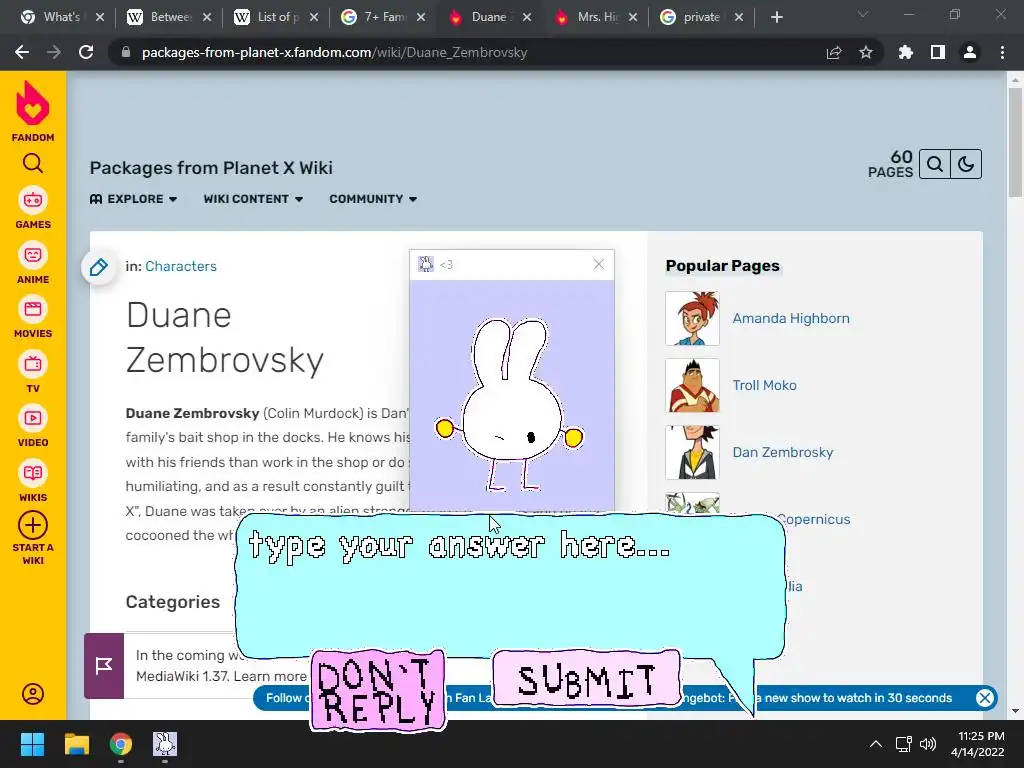
Task: Open the Chrome extensions puzzle icon
Action: click(905, 52)
